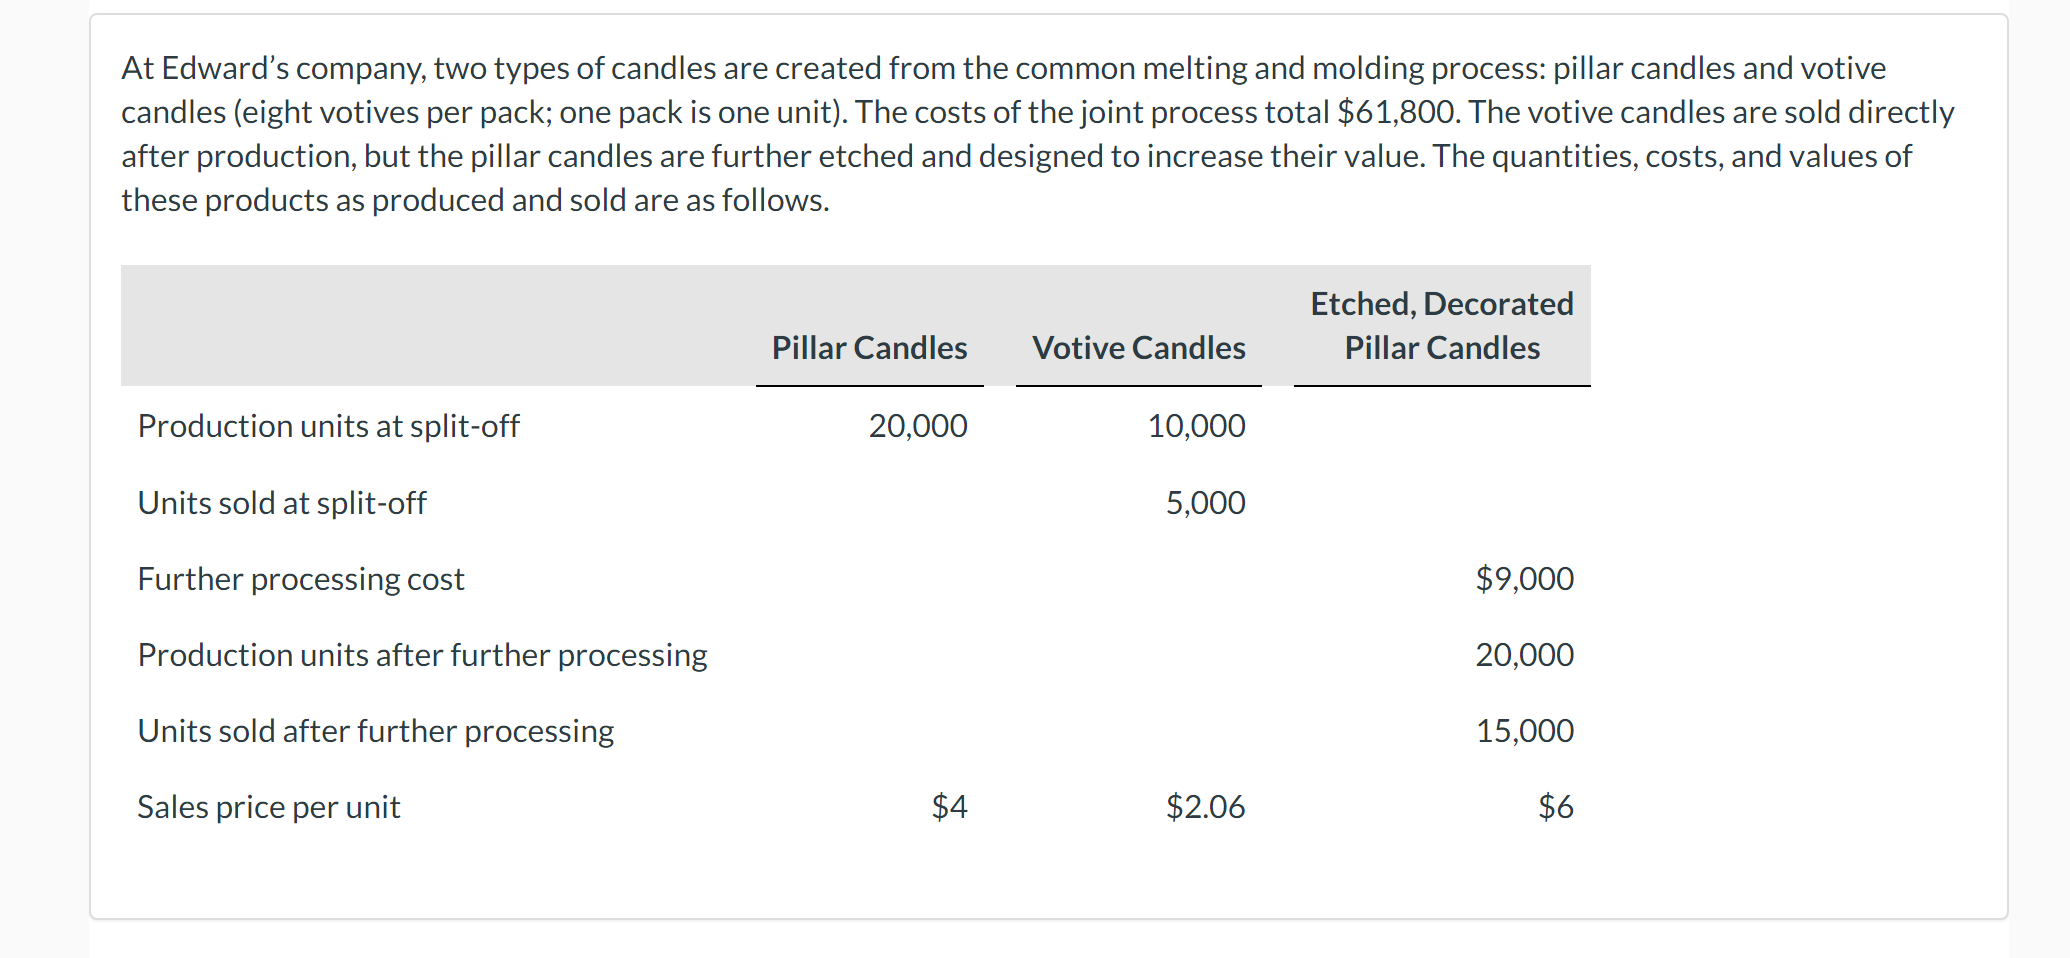Viewport: 2070px width, 958px height.
Task: Click the 10,000 votive production units value
Action: pyautogui.click(x=1196, y=426)
